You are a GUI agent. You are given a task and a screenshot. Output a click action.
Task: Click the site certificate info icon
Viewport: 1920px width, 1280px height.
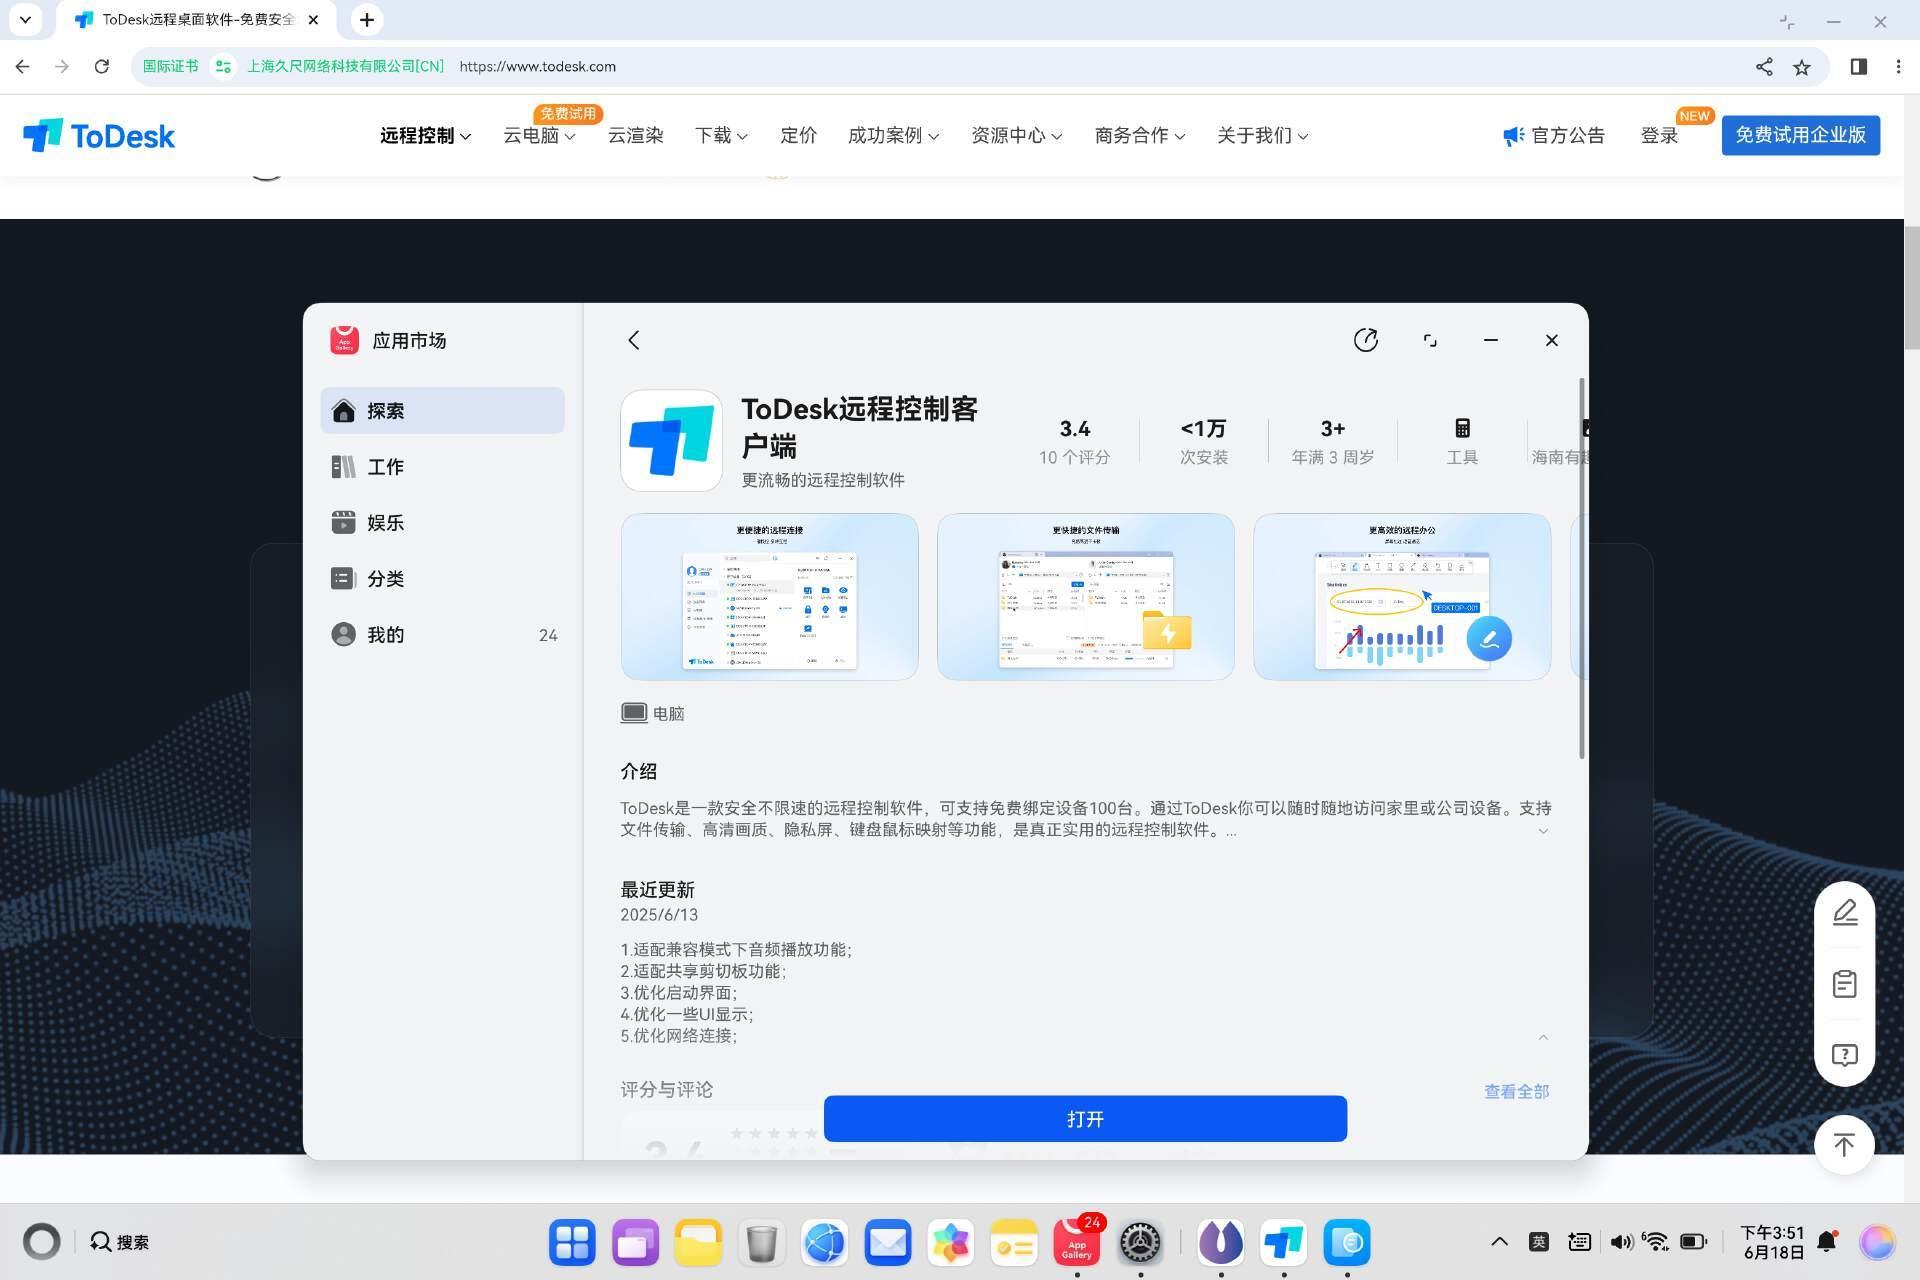click(223, 66)
